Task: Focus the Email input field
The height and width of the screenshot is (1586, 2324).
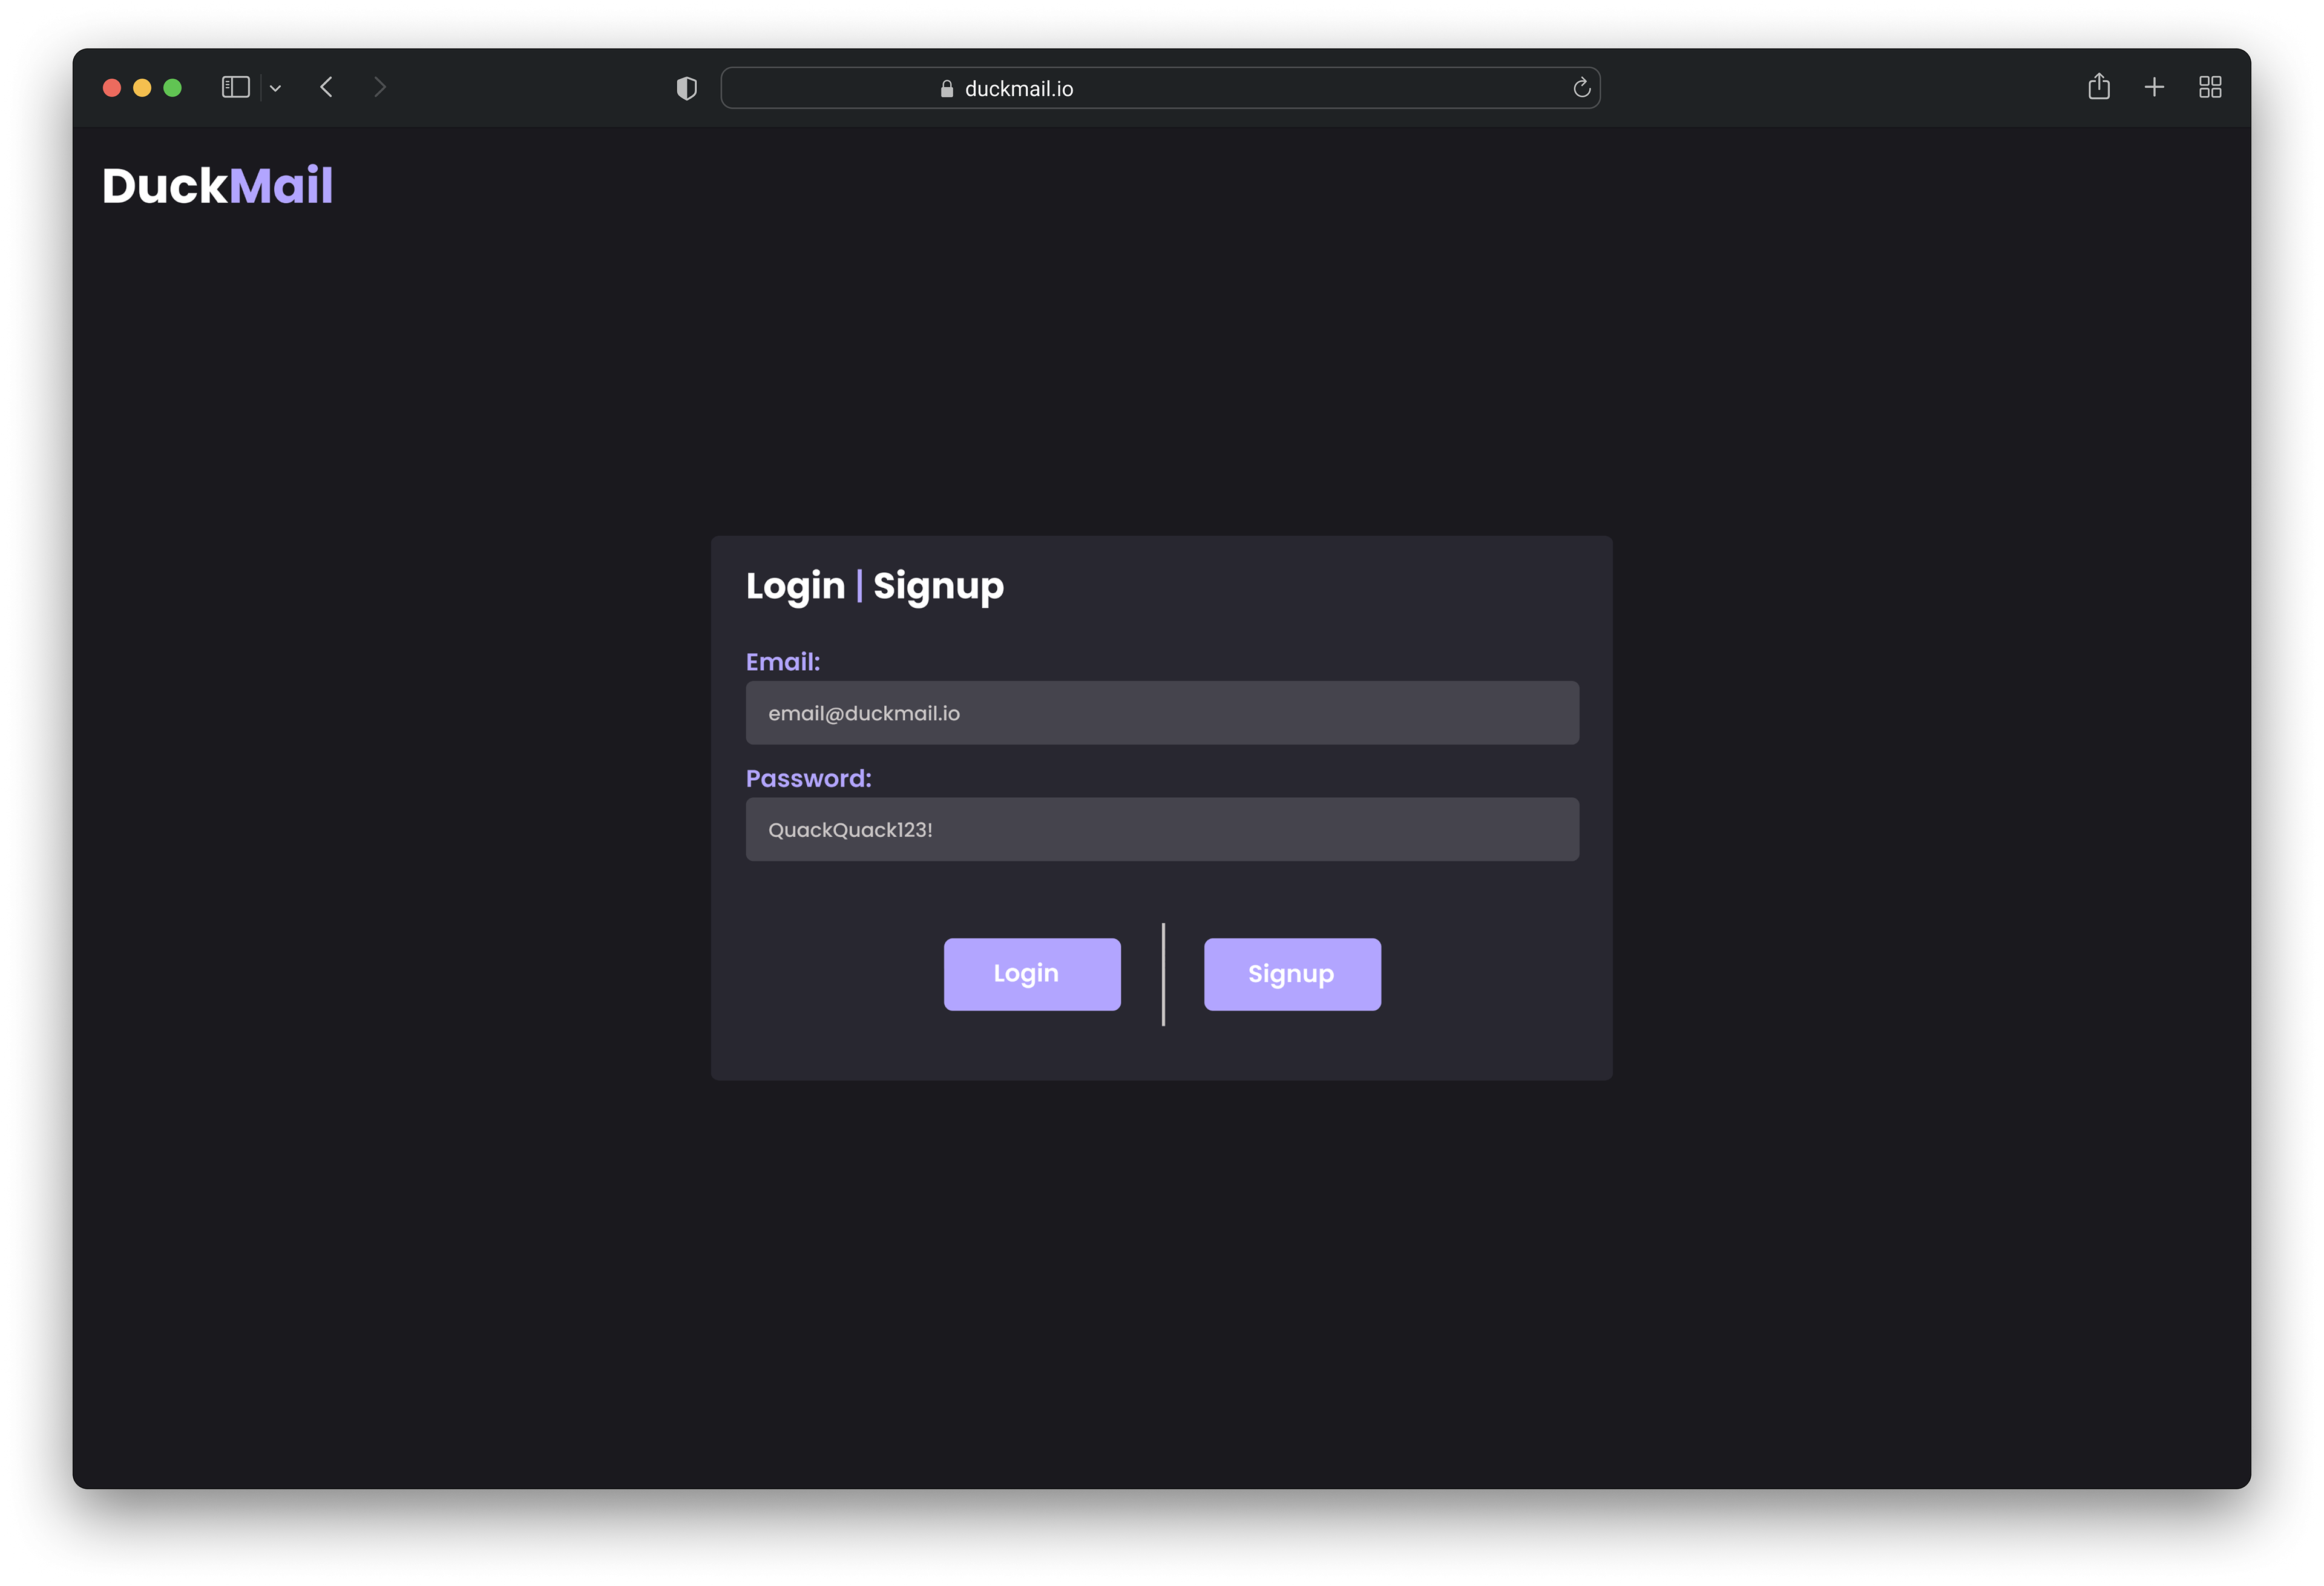Action: pos(1162,713)
